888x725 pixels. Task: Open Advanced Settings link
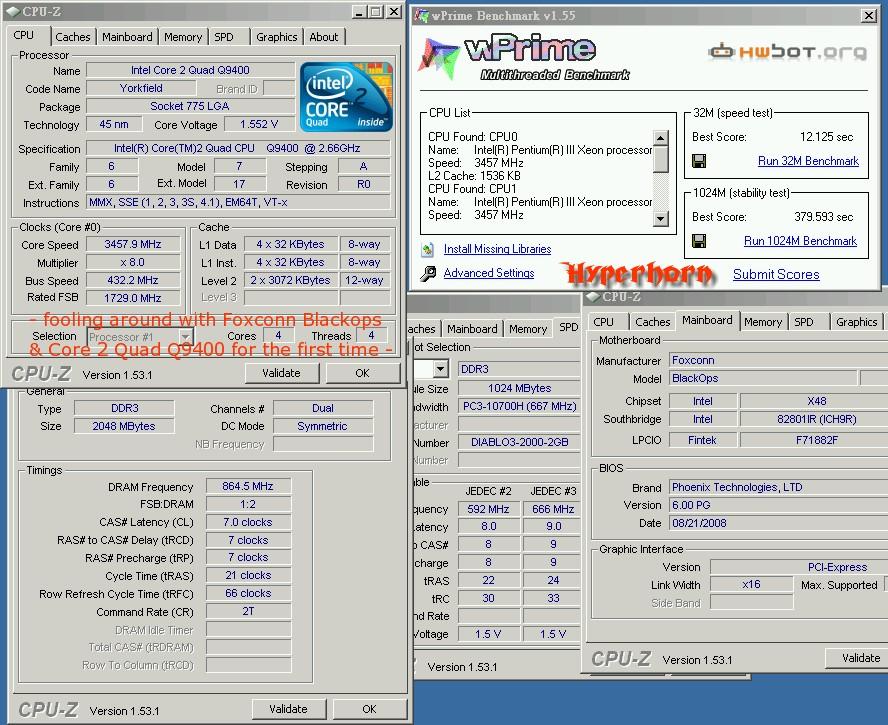click(489, 273)
